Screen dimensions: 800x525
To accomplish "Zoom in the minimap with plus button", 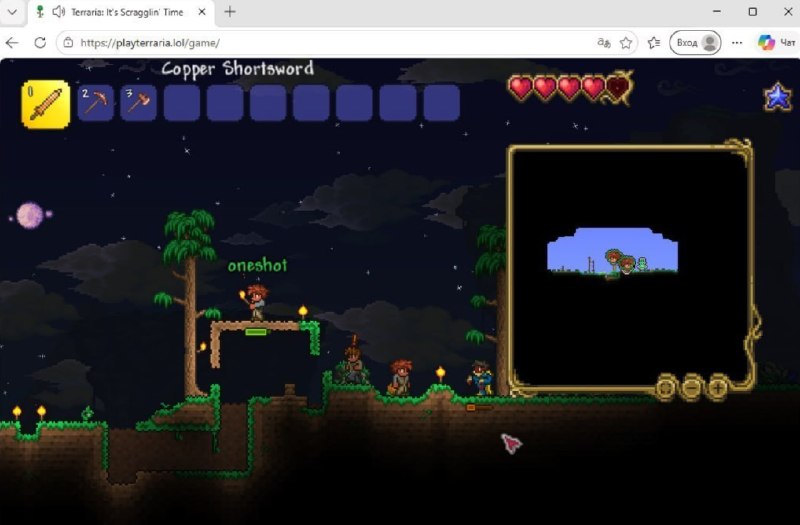I will coord(717,388).
